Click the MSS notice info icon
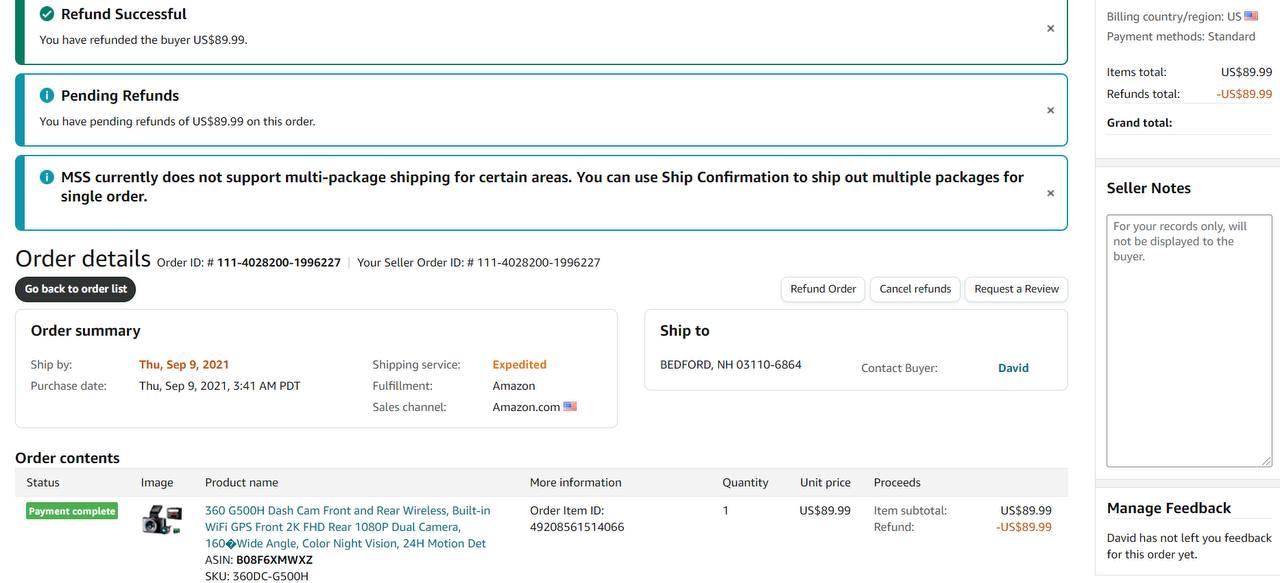This screenshot has height=583, width=1280. coord(47,177)
